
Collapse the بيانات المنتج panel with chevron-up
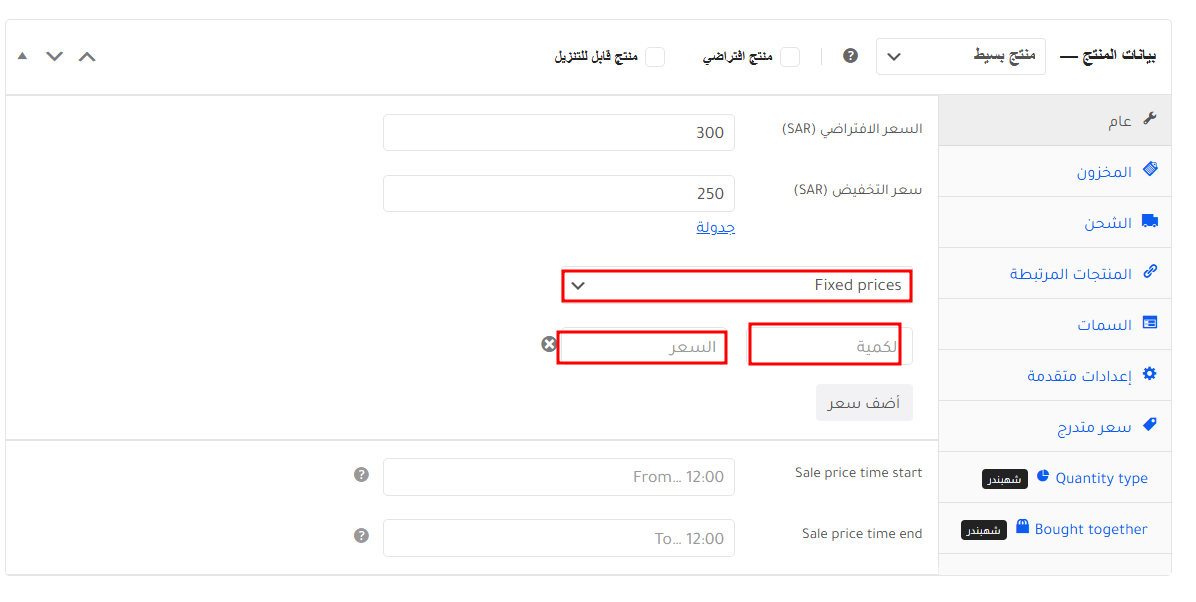tap(87, 57)
